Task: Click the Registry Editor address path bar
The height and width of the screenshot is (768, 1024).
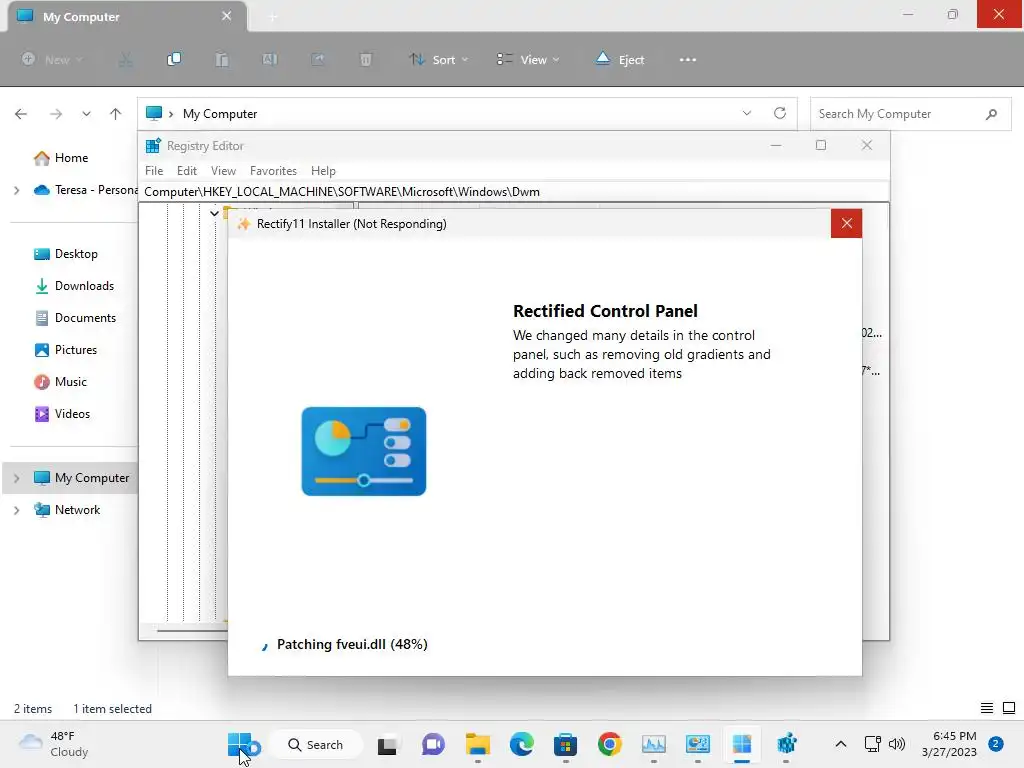Action: point(513,191)
